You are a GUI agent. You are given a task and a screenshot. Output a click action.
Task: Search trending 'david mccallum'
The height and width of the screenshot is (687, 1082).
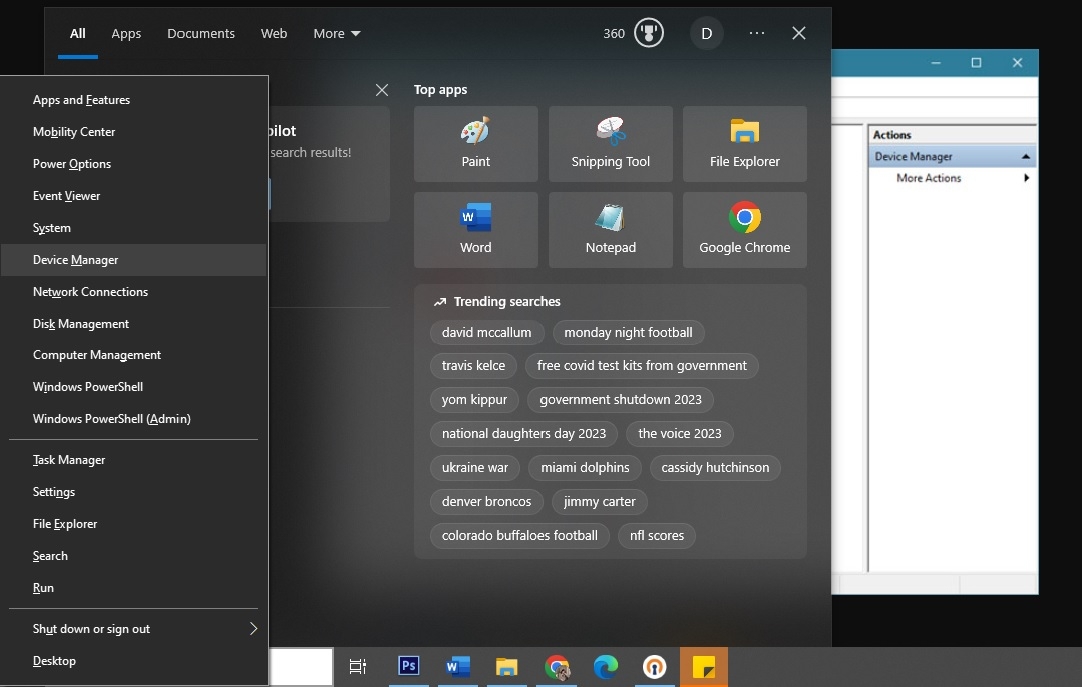pyautogui.click(x=486, y=332)
